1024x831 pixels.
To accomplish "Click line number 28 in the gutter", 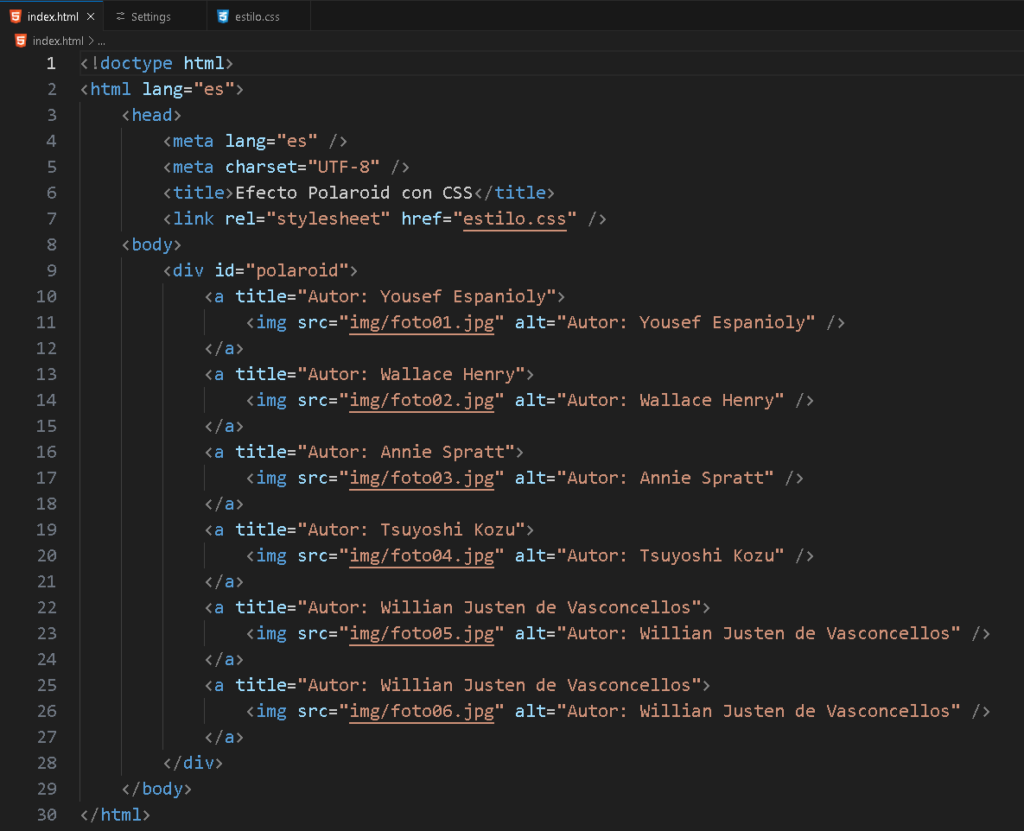I will pos(47,763).
